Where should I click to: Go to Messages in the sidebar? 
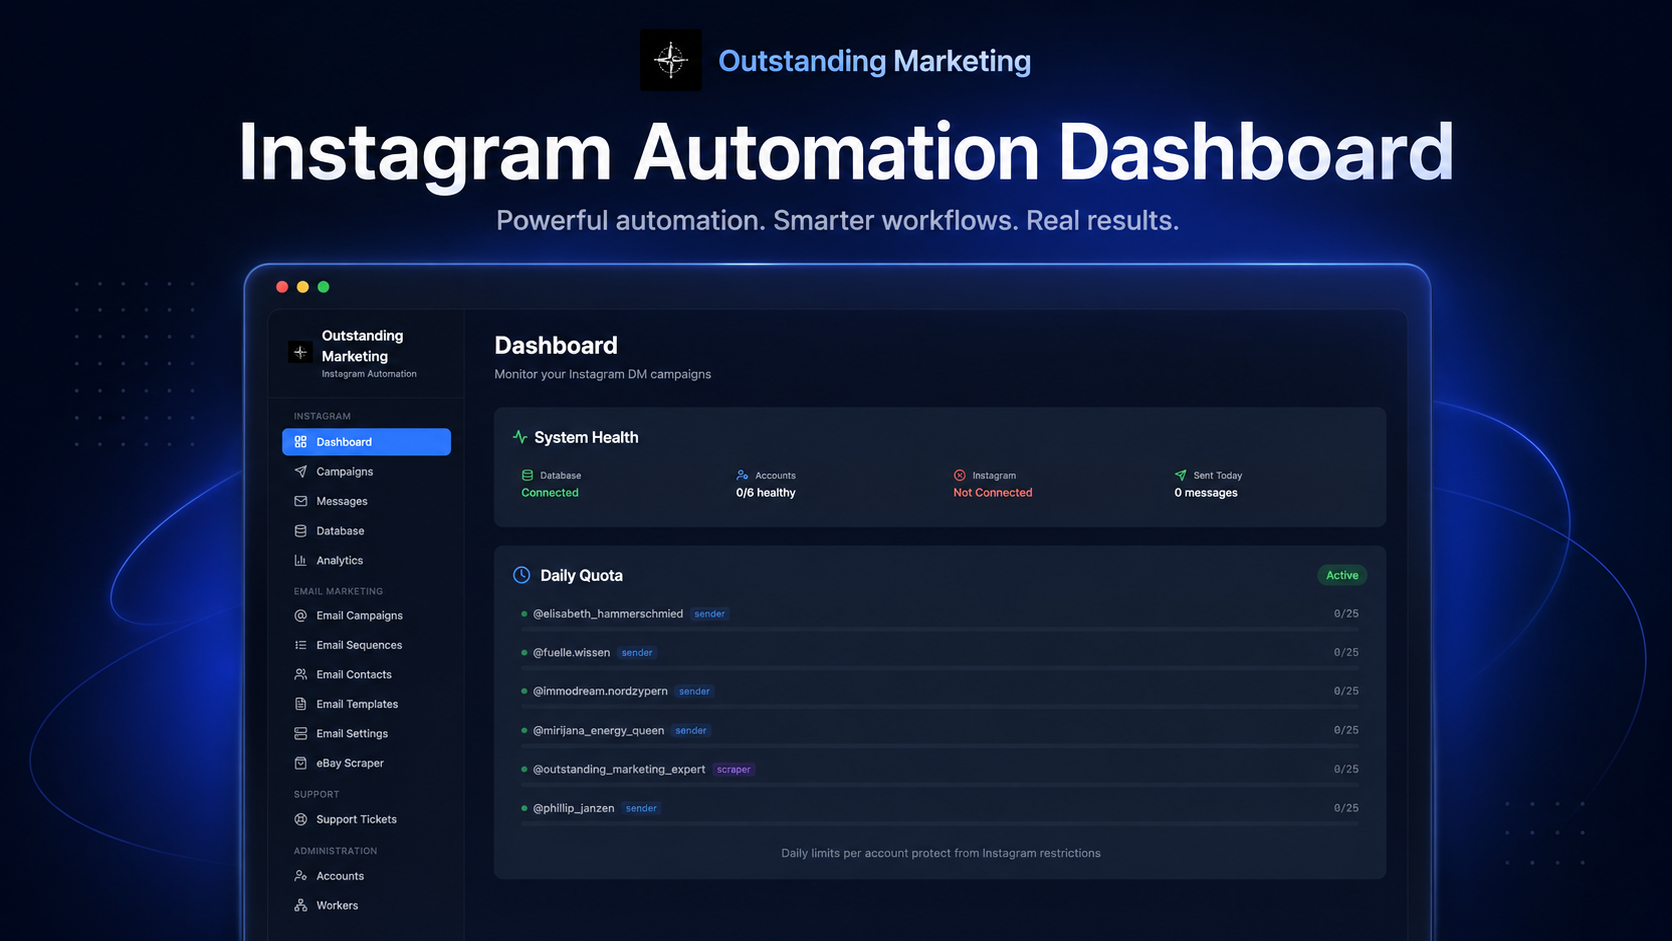point(366,501)
